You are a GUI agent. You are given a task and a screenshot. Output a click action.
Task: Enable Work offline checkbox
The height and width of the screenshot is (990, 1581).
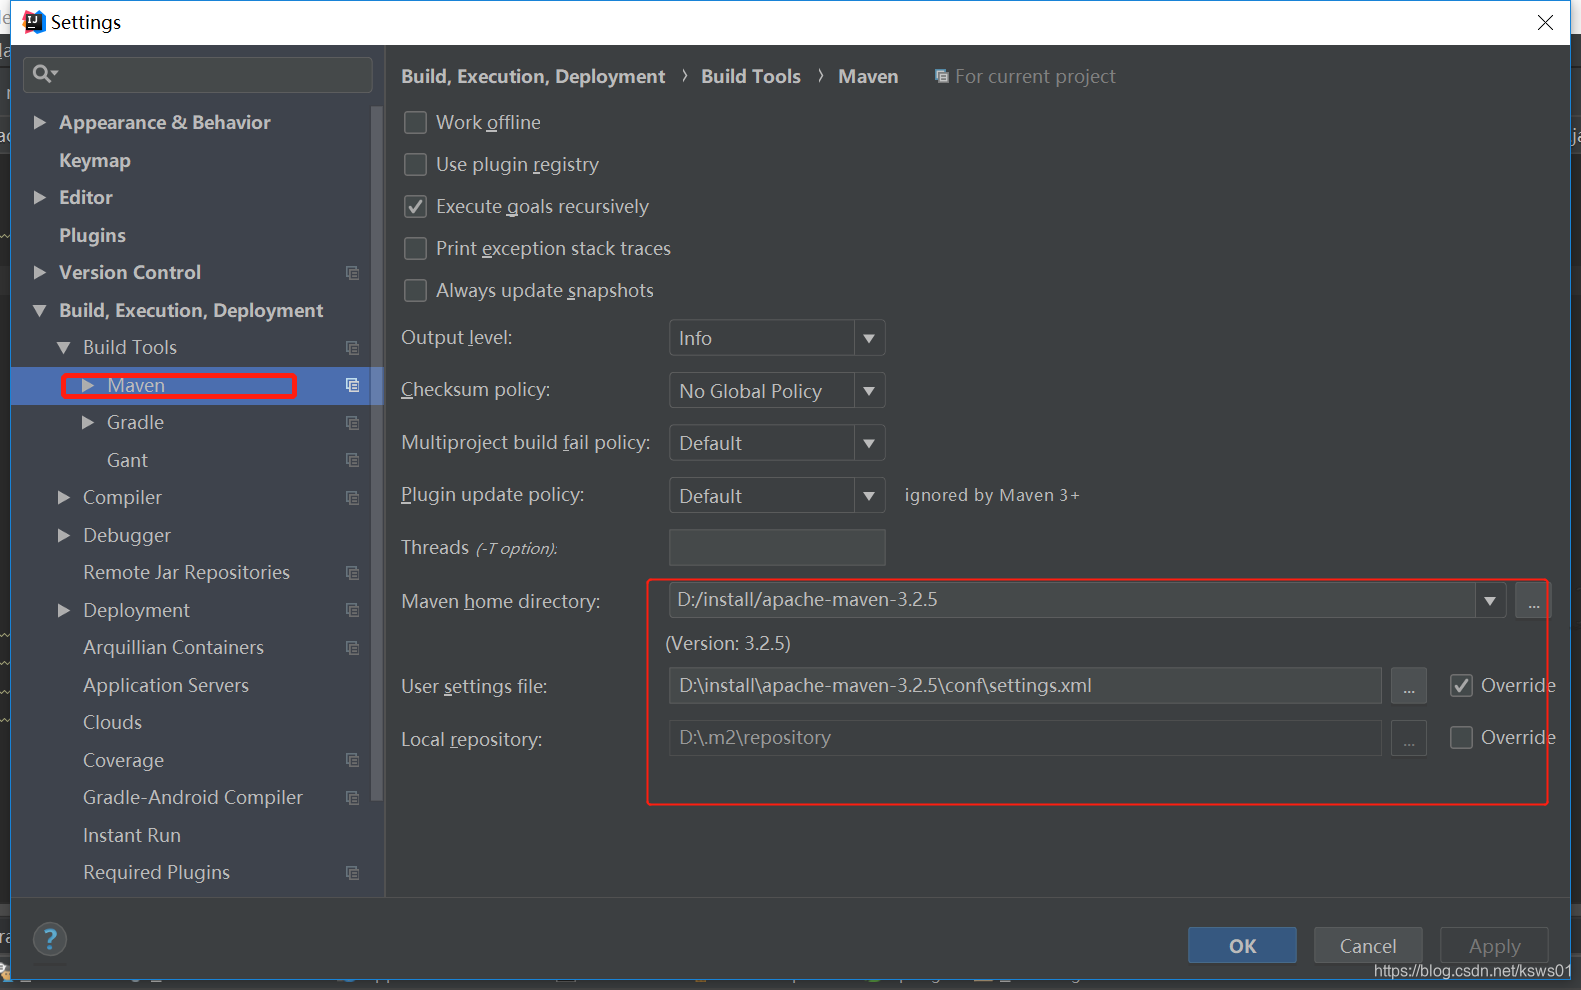click(x=415, y=123)
